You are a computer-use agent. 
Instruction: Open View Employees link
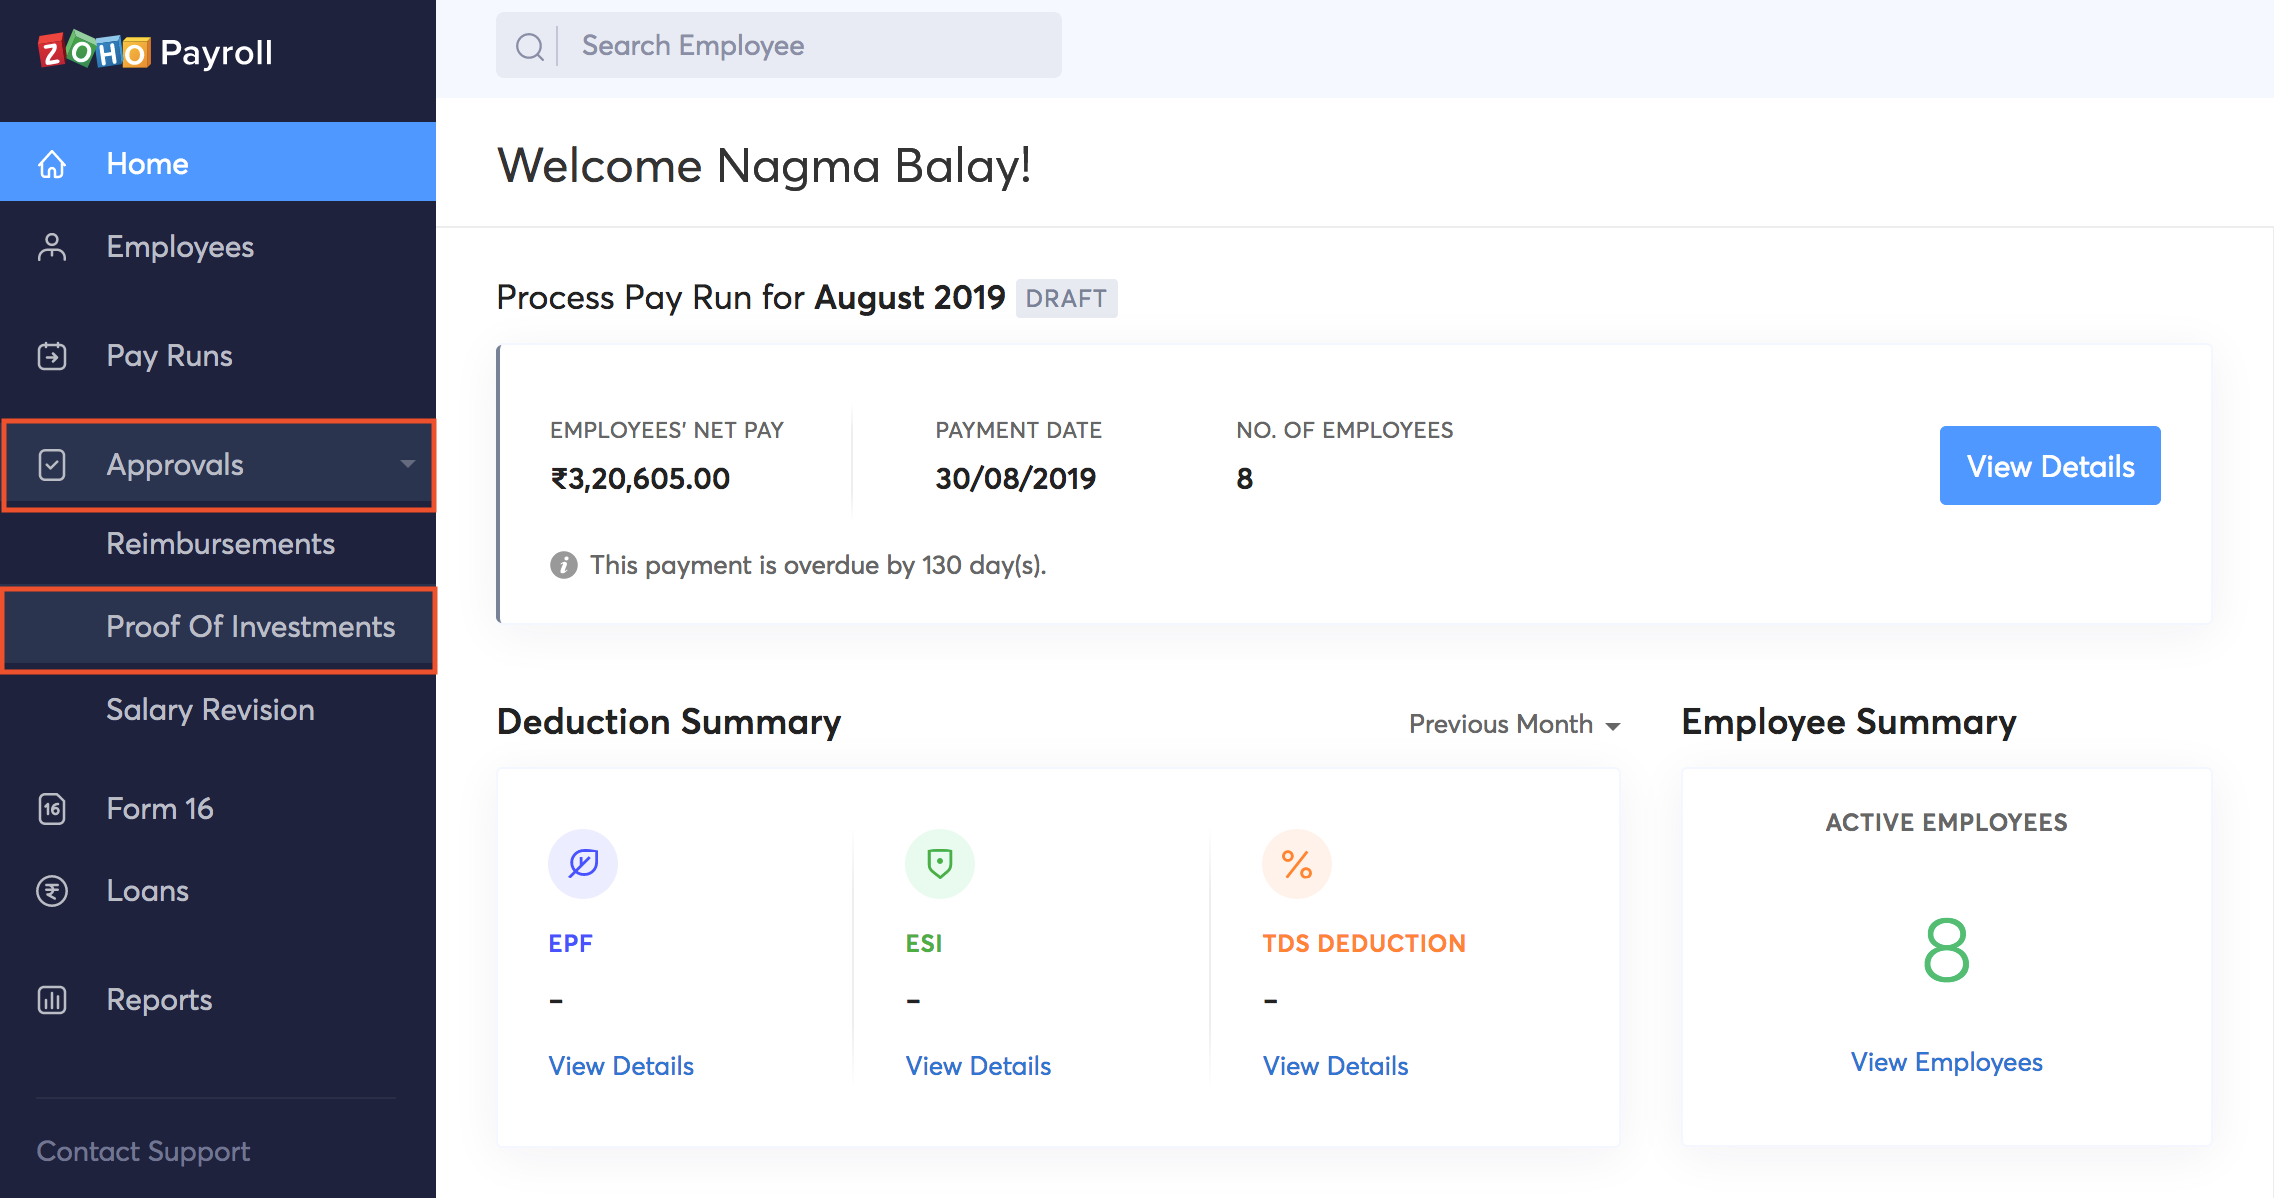point(1945,1062)
